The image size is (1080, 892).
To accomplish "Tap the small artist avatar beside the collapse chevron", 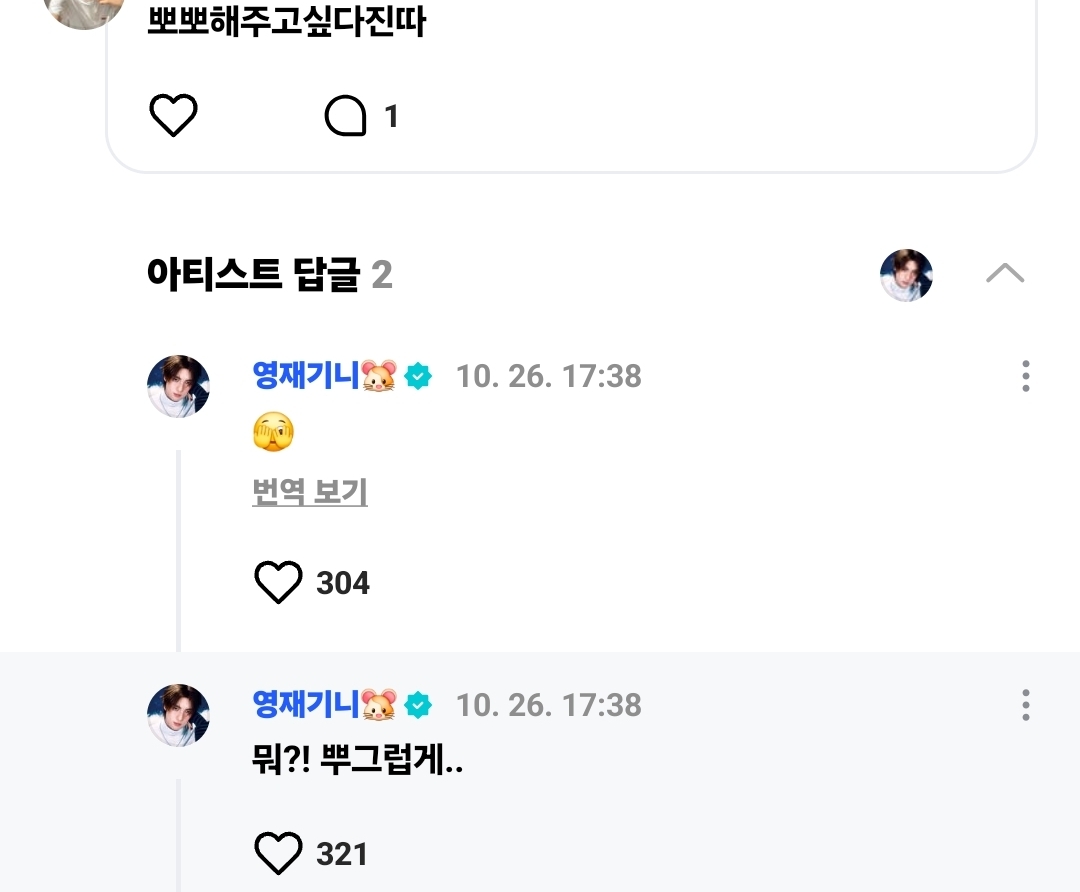I will [x=906, y=275].
